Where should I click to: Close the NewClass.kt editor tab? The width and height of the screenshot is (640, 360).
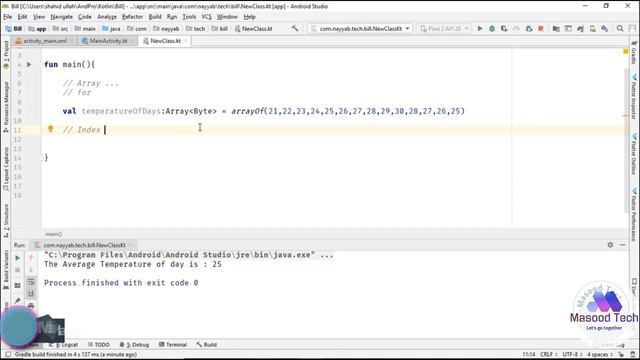tap(186, 41)
